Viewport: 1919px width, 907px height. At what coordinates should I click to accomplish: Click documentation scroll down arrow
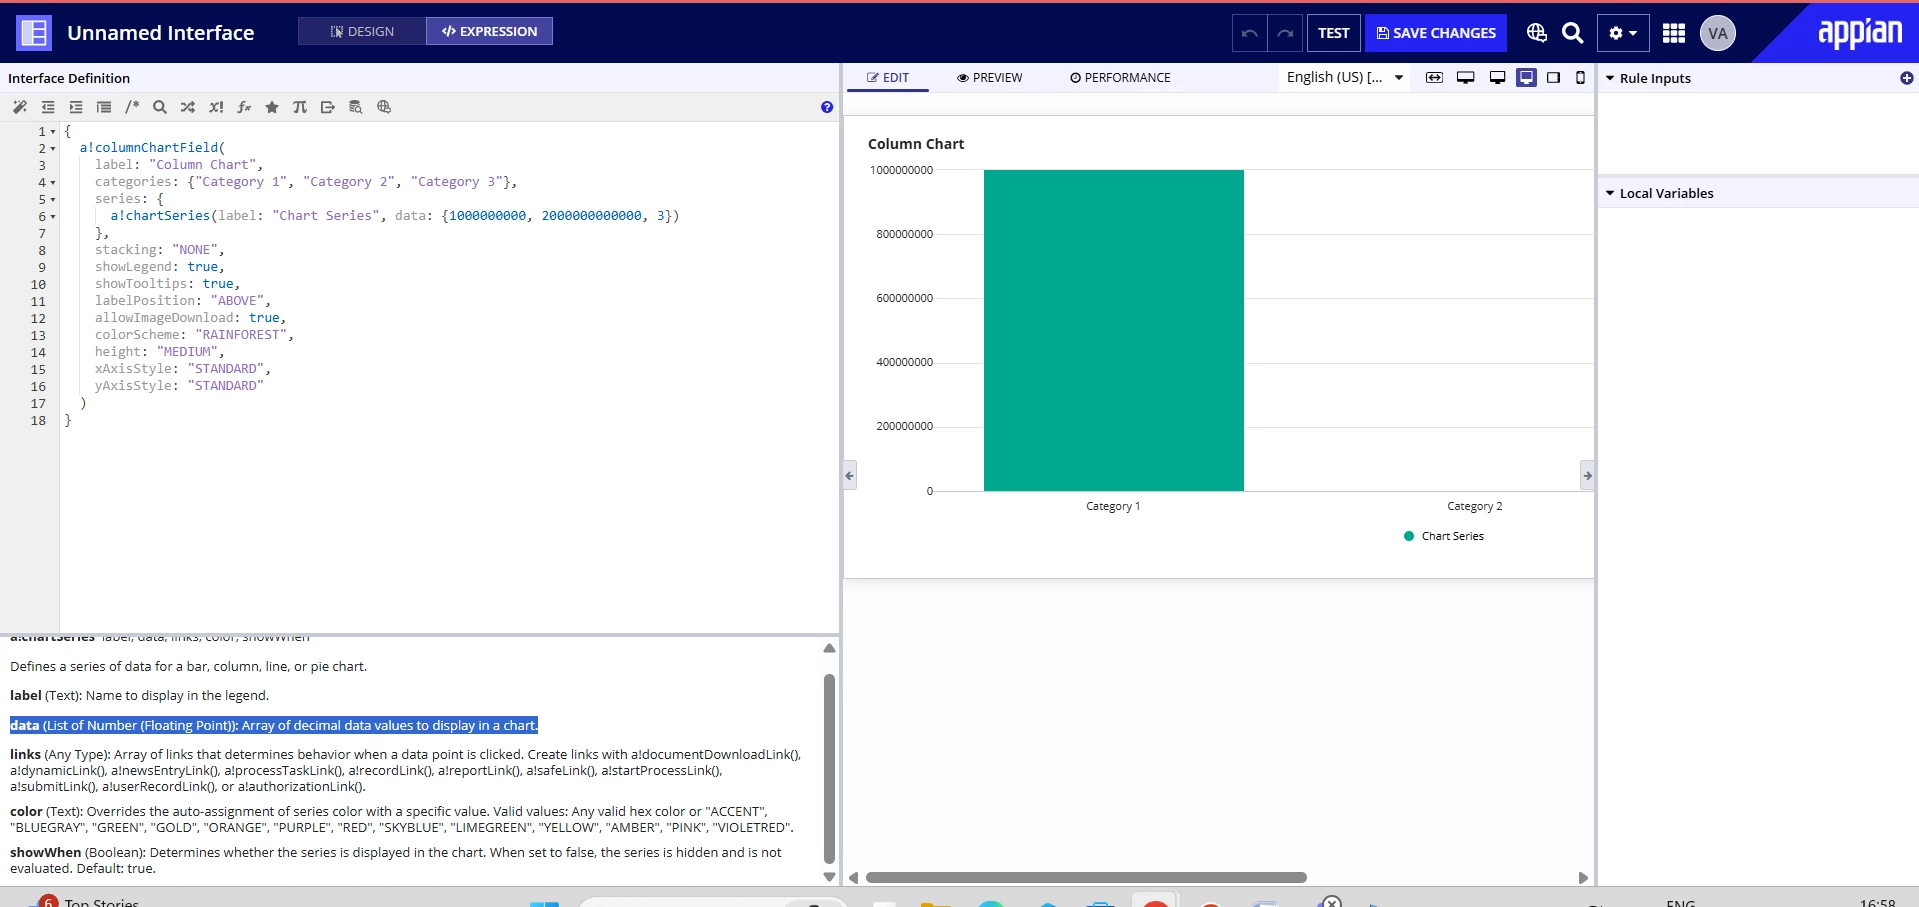[829, 877]
